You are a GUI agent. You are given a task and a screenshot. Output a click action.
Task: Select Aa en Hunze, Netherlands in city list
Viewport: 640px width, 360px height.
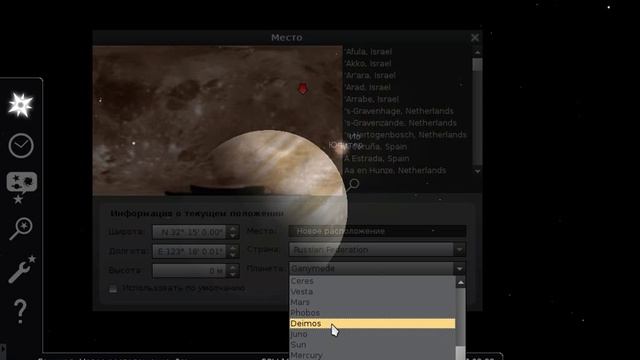click(395, 171)
